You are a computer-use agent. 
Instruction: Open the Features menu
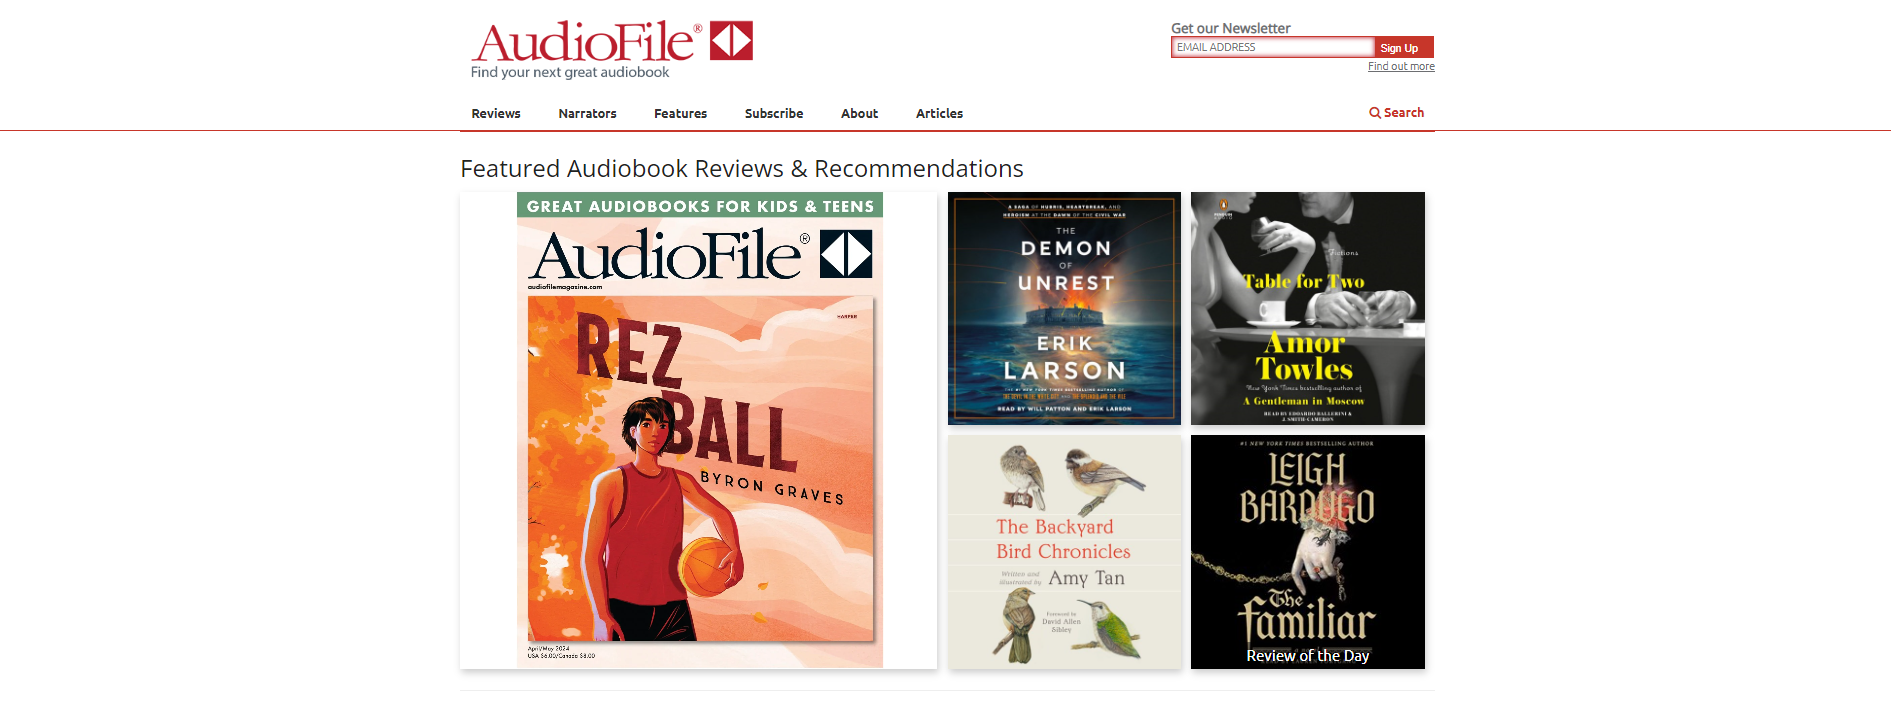[x=680, y=113]
